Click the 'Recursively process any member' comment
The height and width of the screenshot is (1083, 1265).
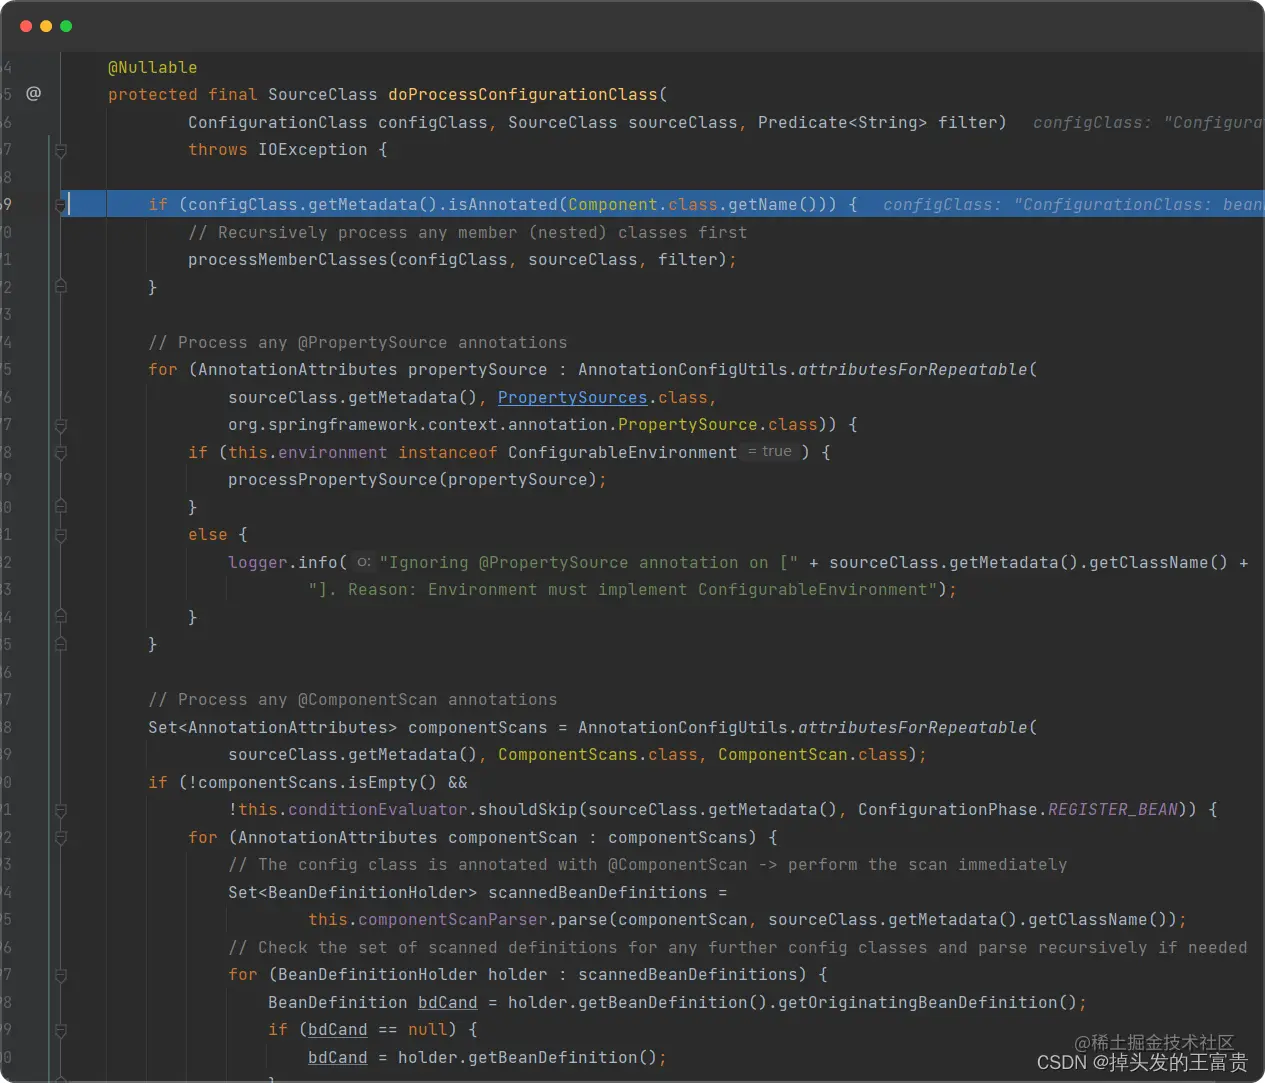[x=467, y=232]
